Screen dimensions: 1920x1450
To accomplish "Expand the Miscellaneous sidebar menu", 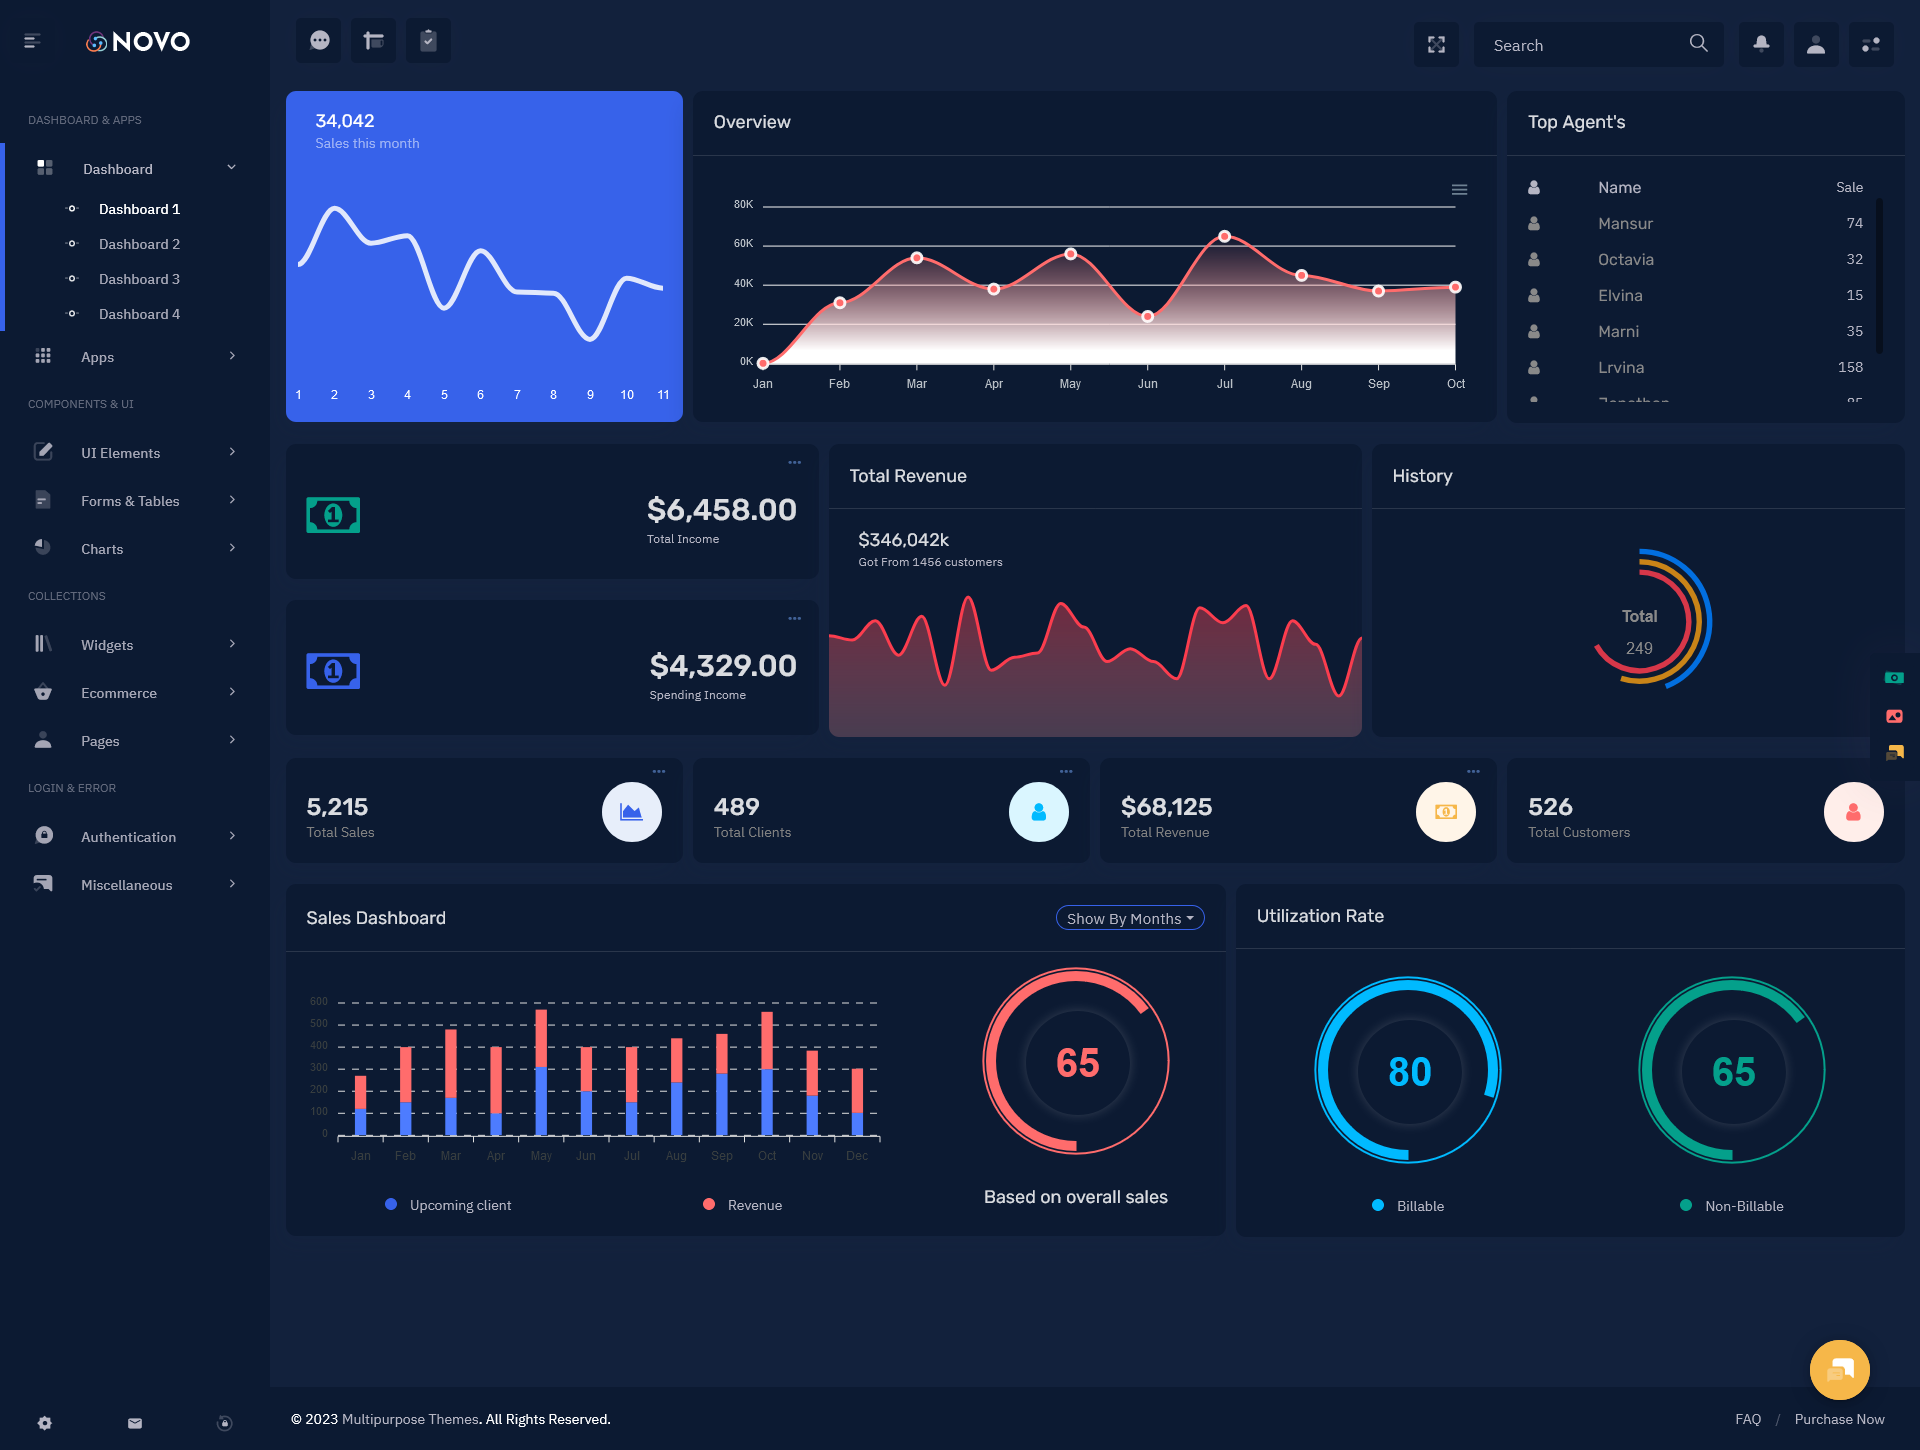I will tap(136, 885).
